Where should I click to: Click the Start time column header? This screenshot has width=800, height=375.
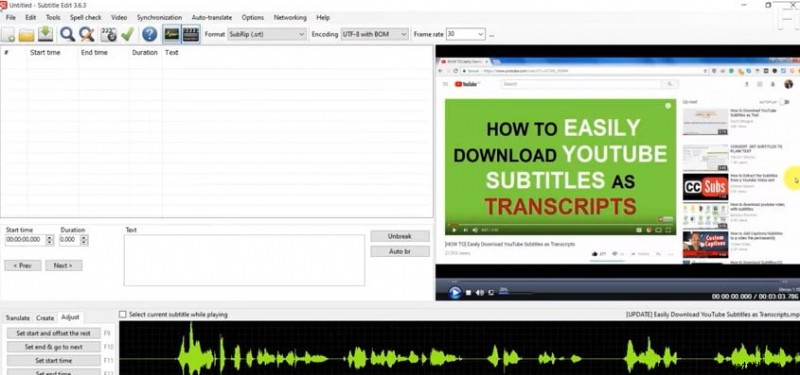coord(45,52)
